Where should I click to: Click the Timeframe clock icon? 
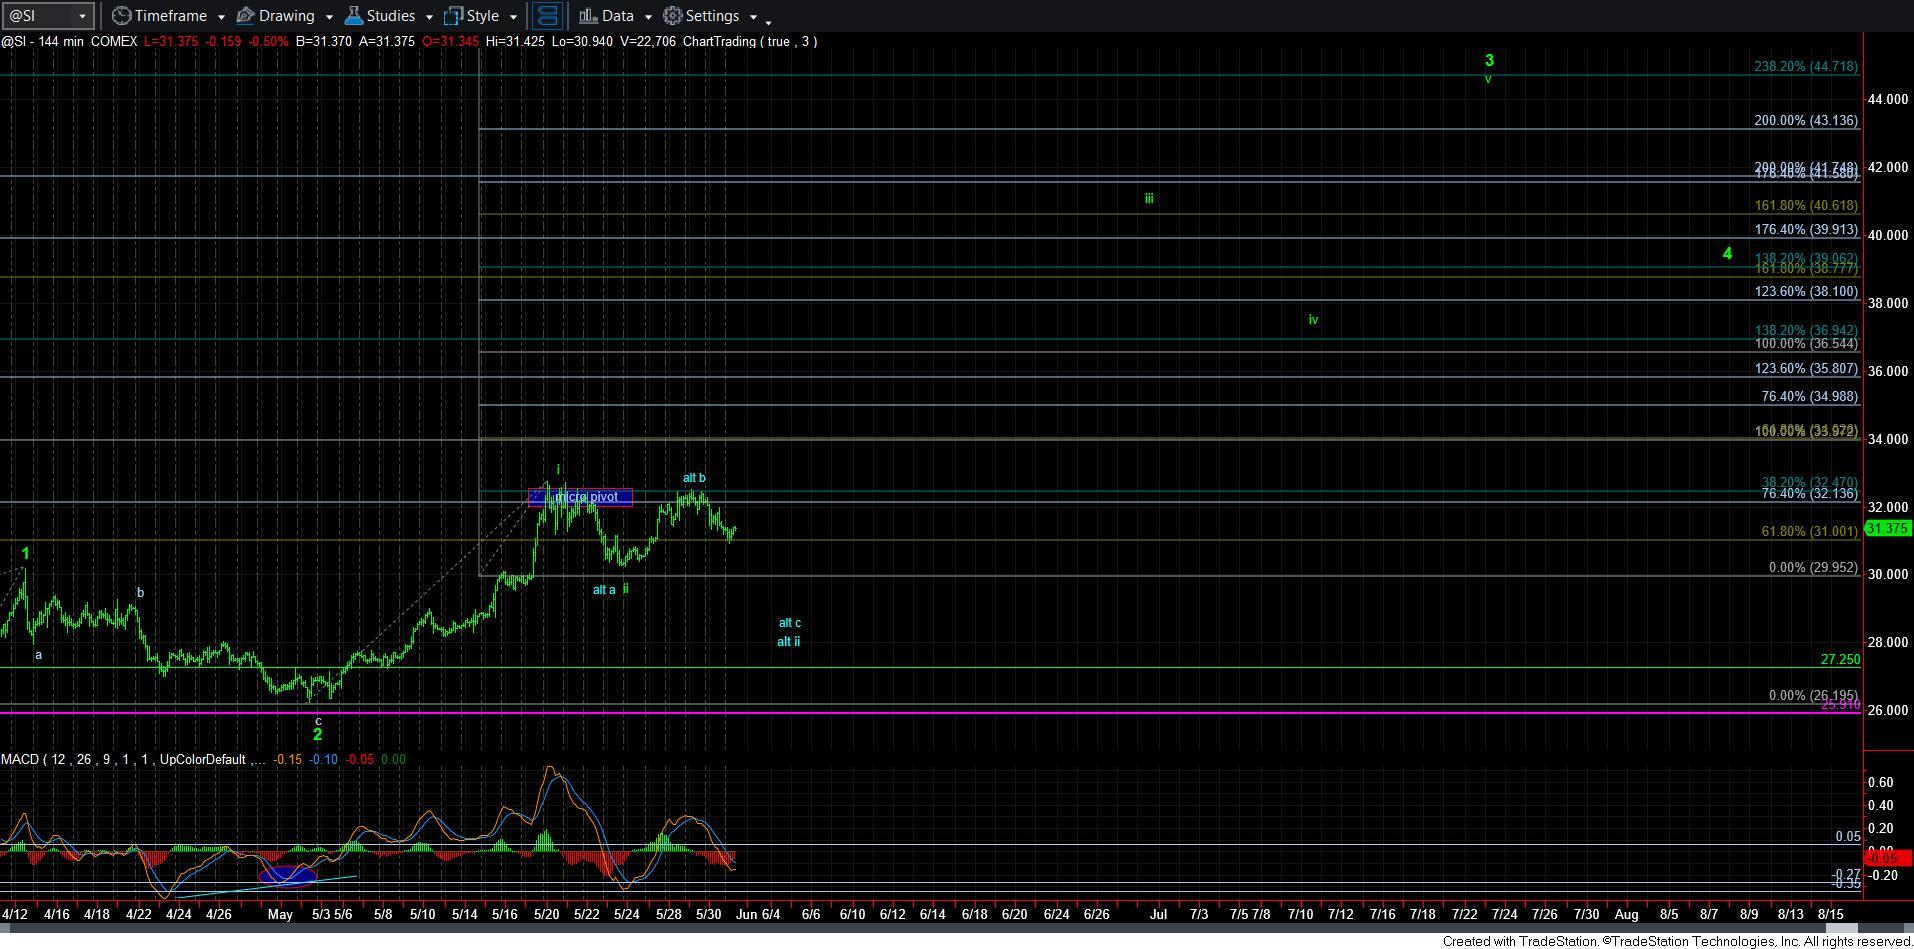(121, 16)
